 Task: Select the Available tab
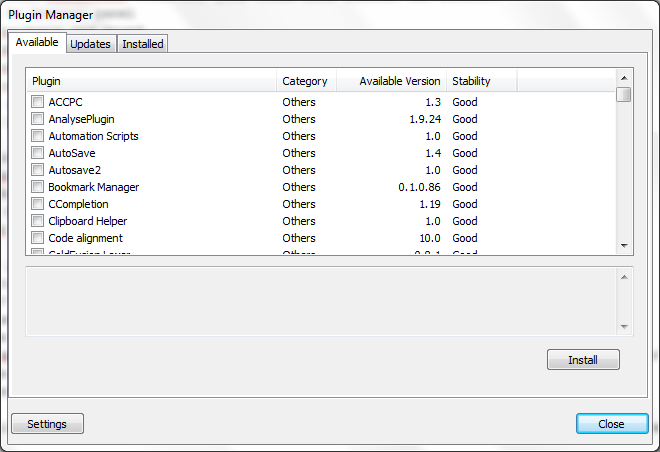tap(37, 42)
